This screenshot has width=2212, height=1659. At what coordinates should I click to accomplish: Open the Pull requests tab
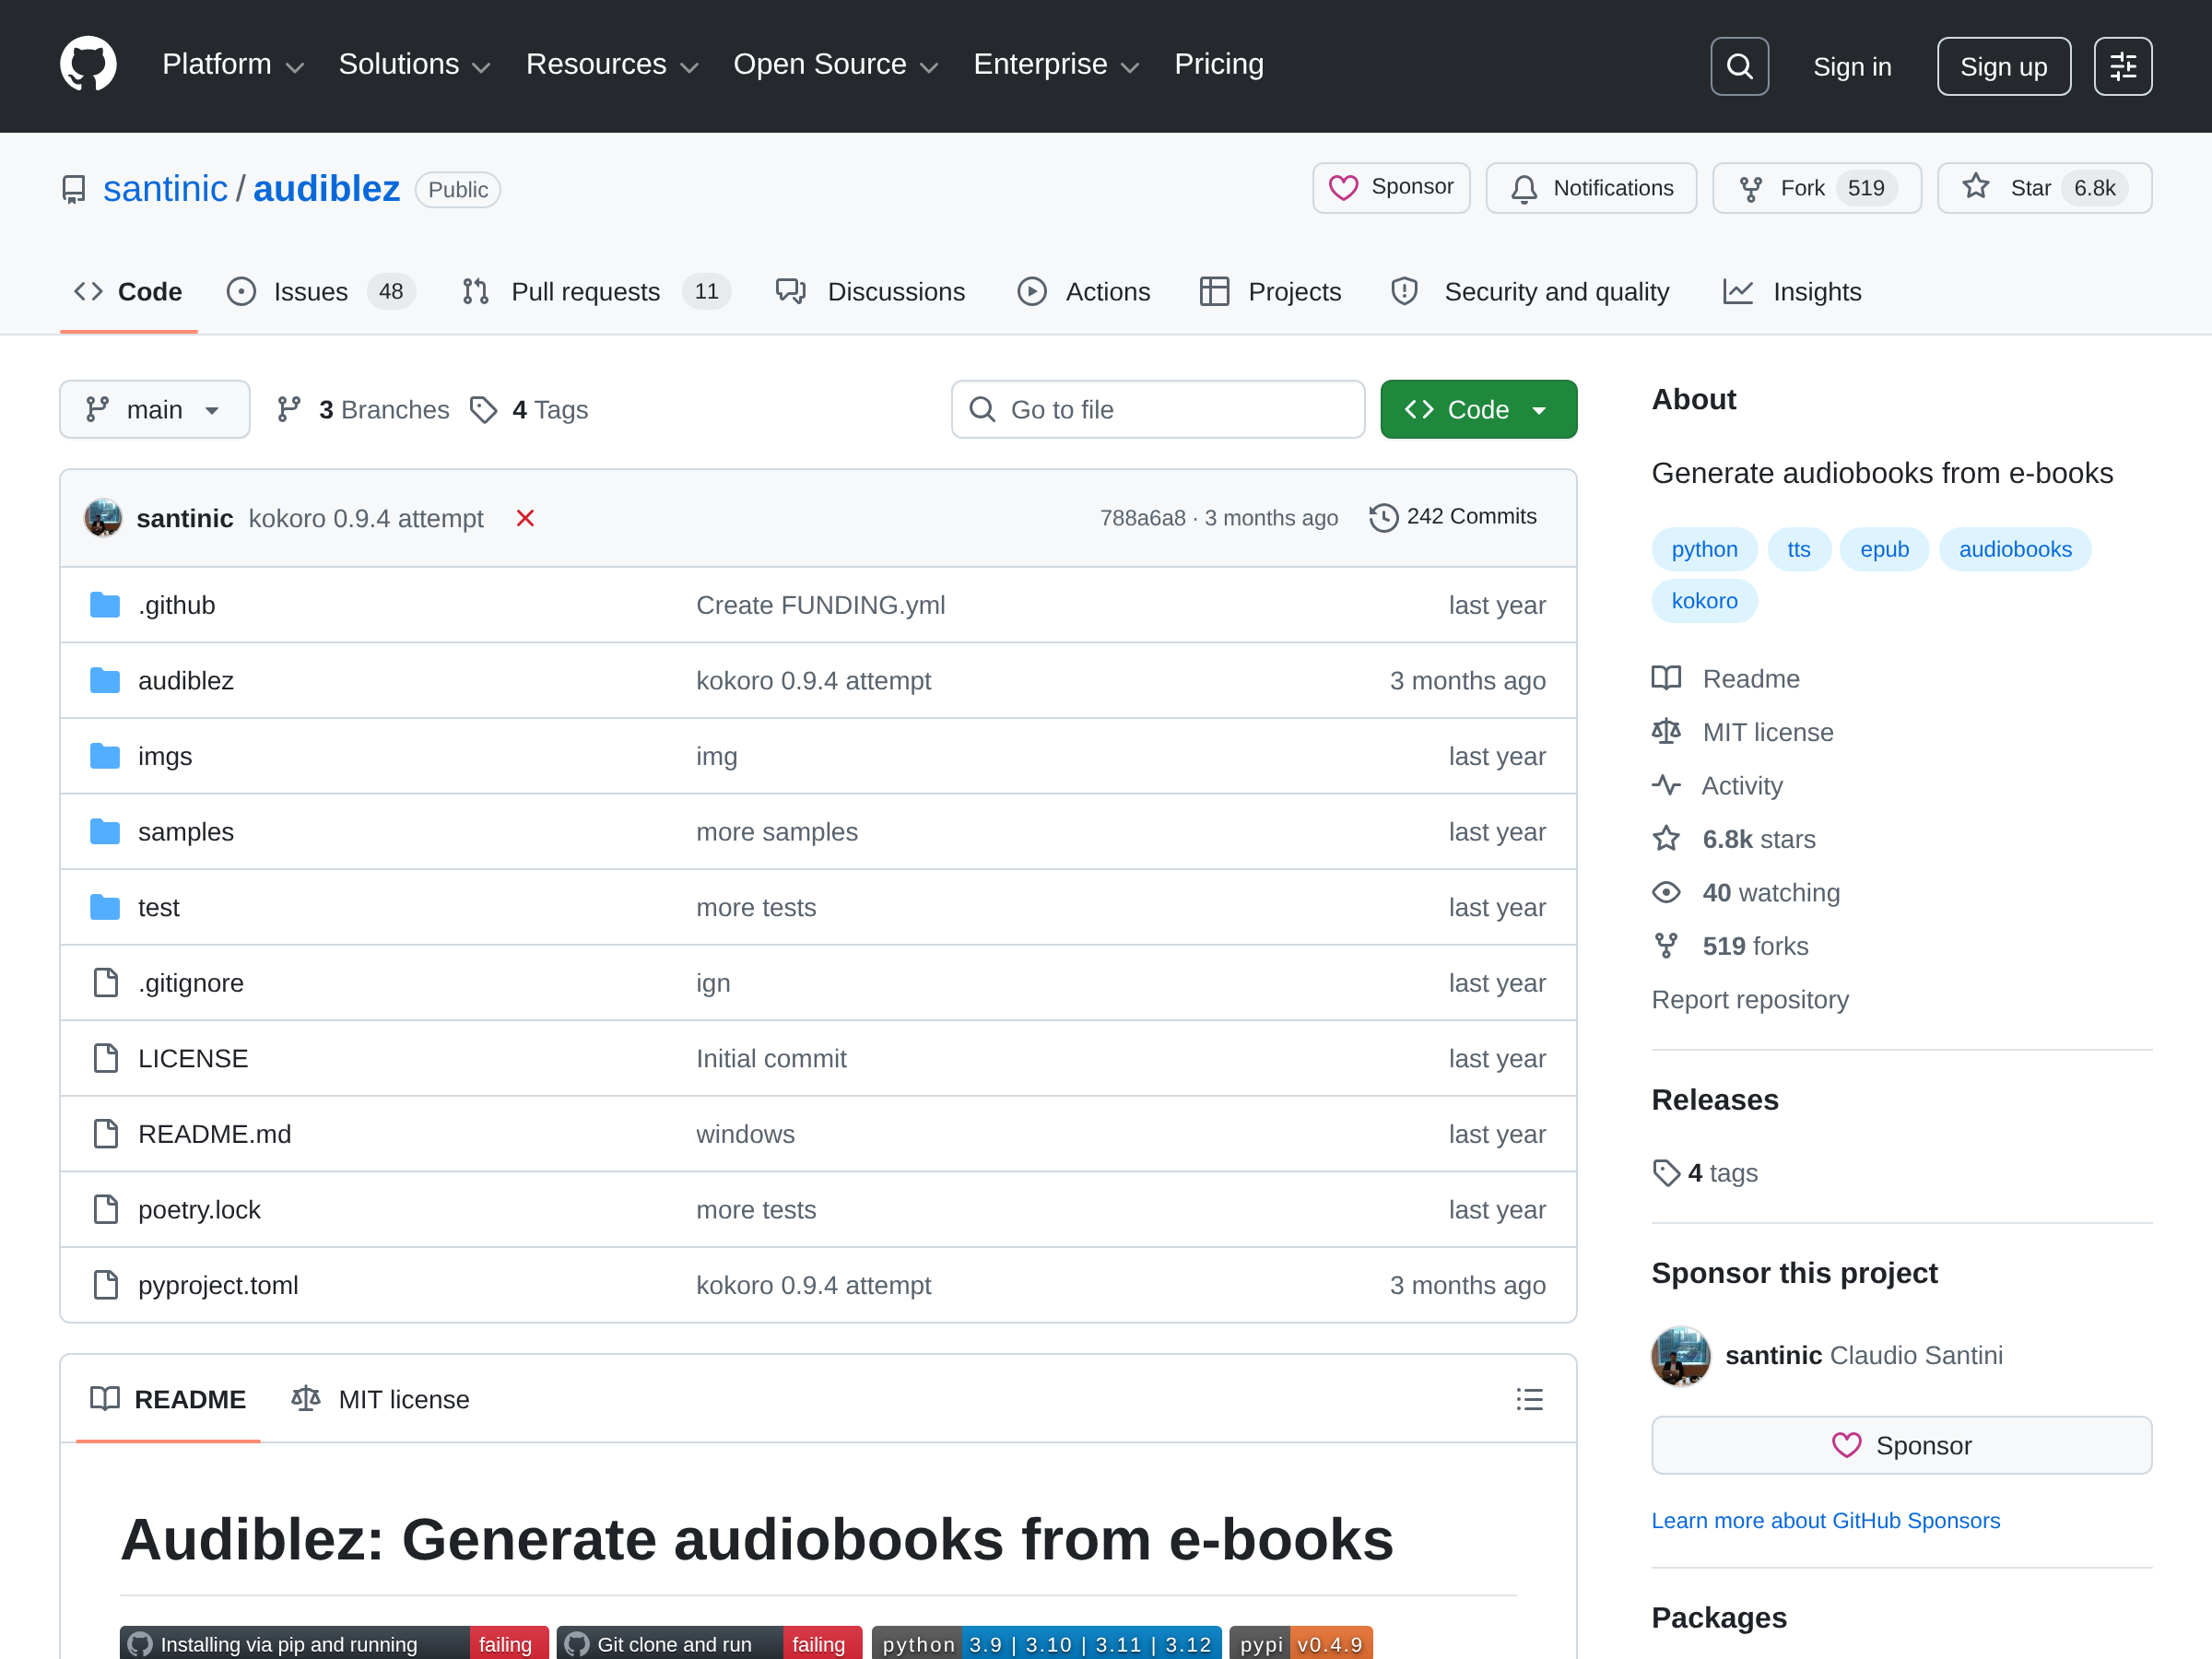(x=596, y=292)
